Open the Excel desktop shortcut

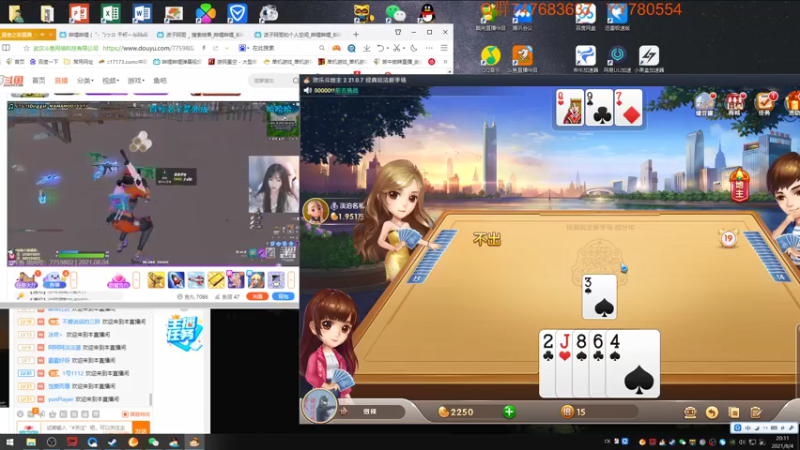click(110, 13)
